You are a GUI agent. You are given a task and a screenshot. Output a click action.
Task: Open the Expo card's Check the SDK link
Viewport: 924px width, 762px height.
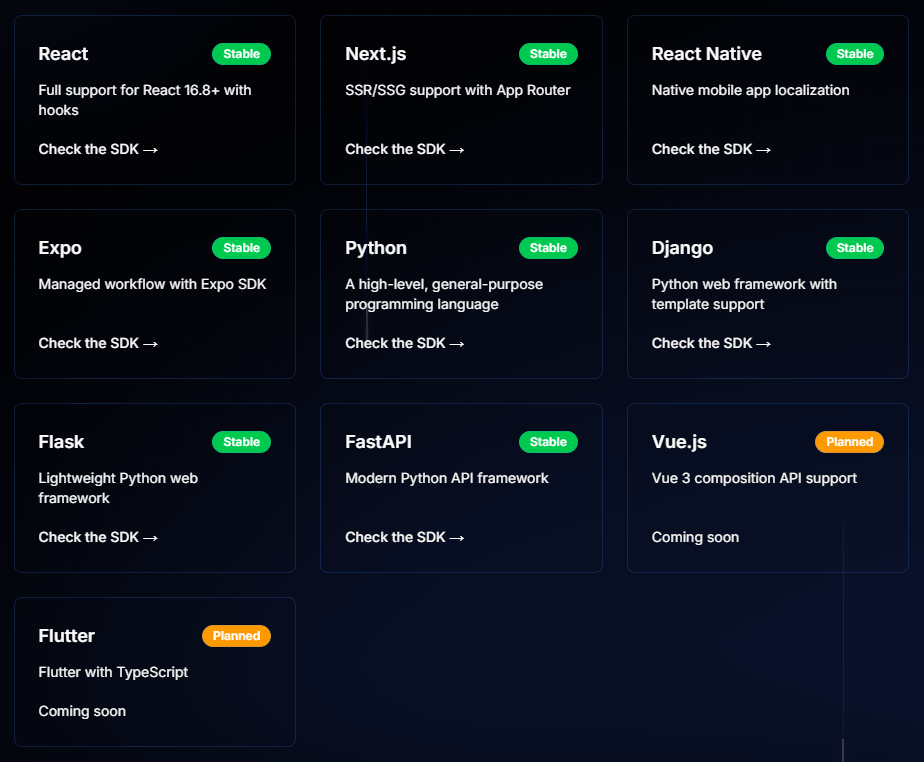coord(98,343)
